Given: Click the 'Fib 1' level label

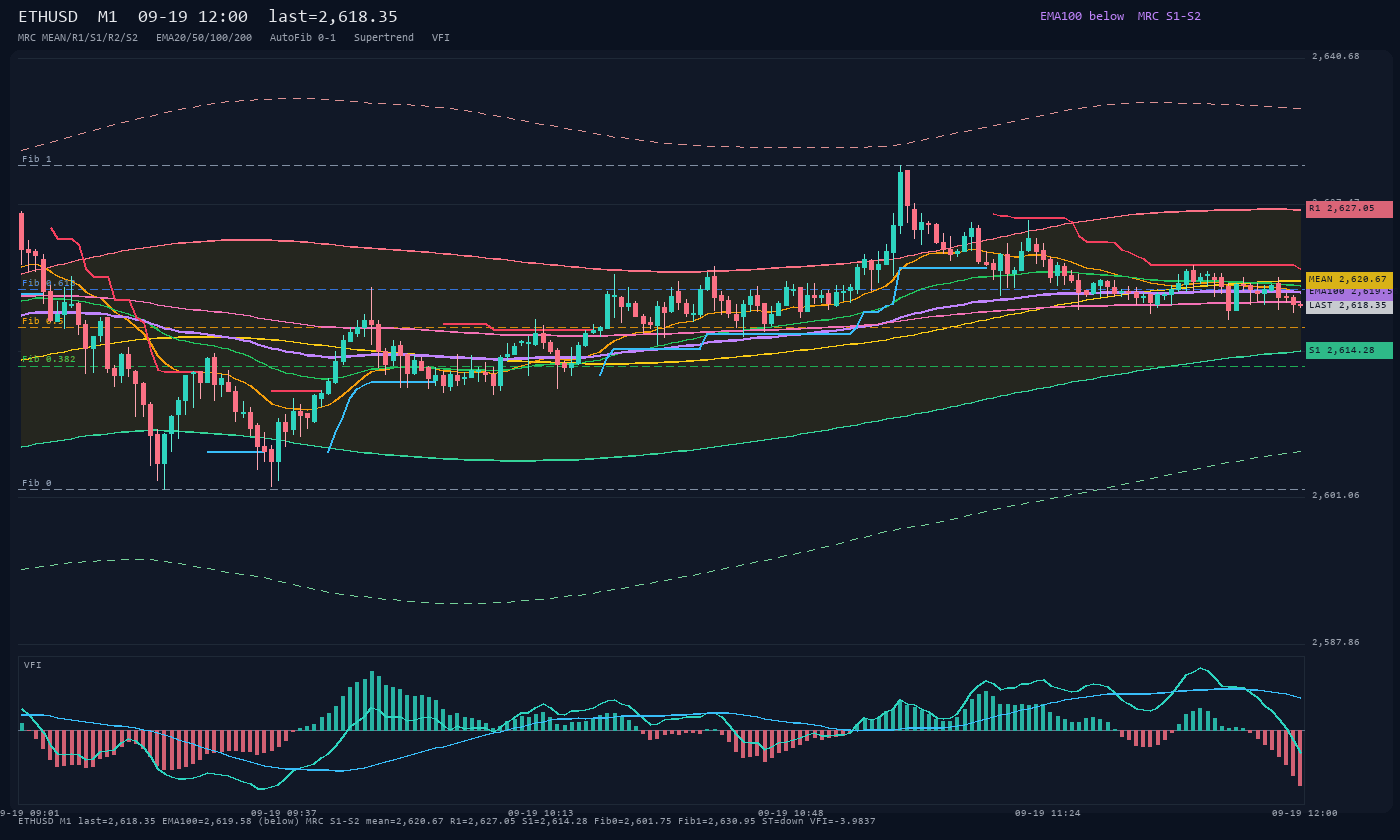Looking at the screenshot, I should tap(37, 159).
